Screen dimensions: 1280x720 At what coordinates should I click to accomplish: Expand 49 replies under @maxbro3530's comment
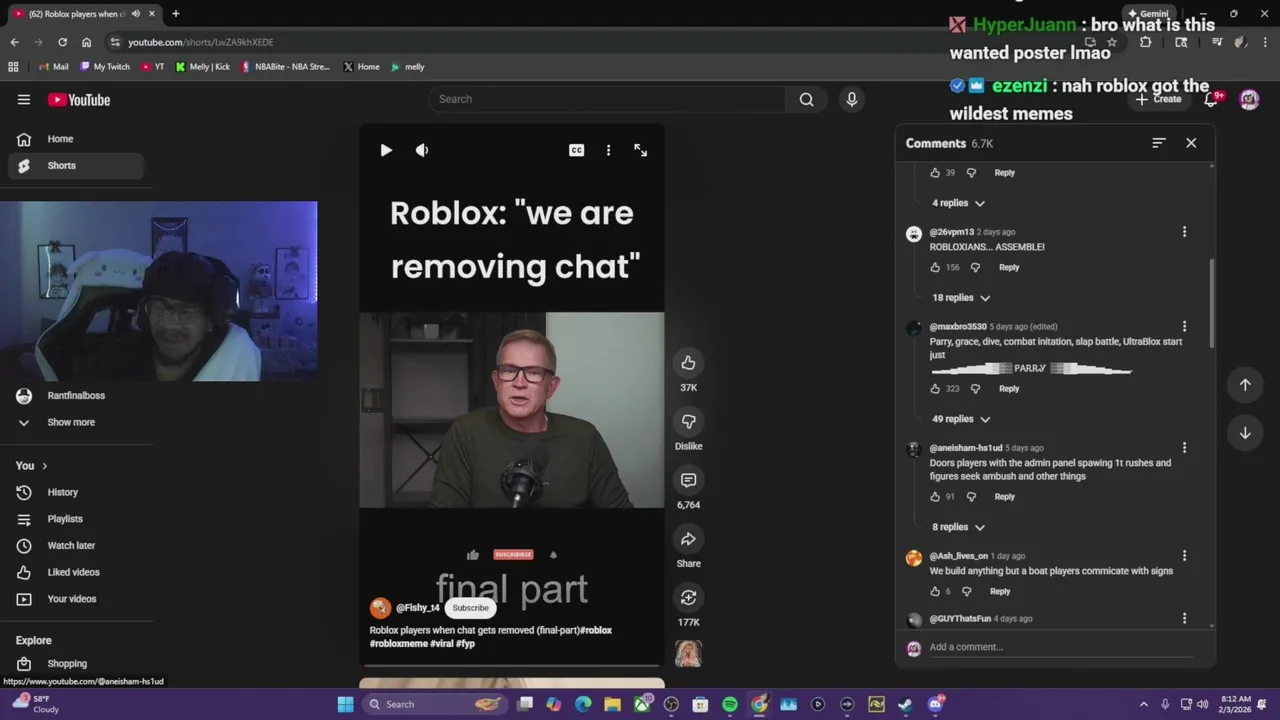pos(961,419)
